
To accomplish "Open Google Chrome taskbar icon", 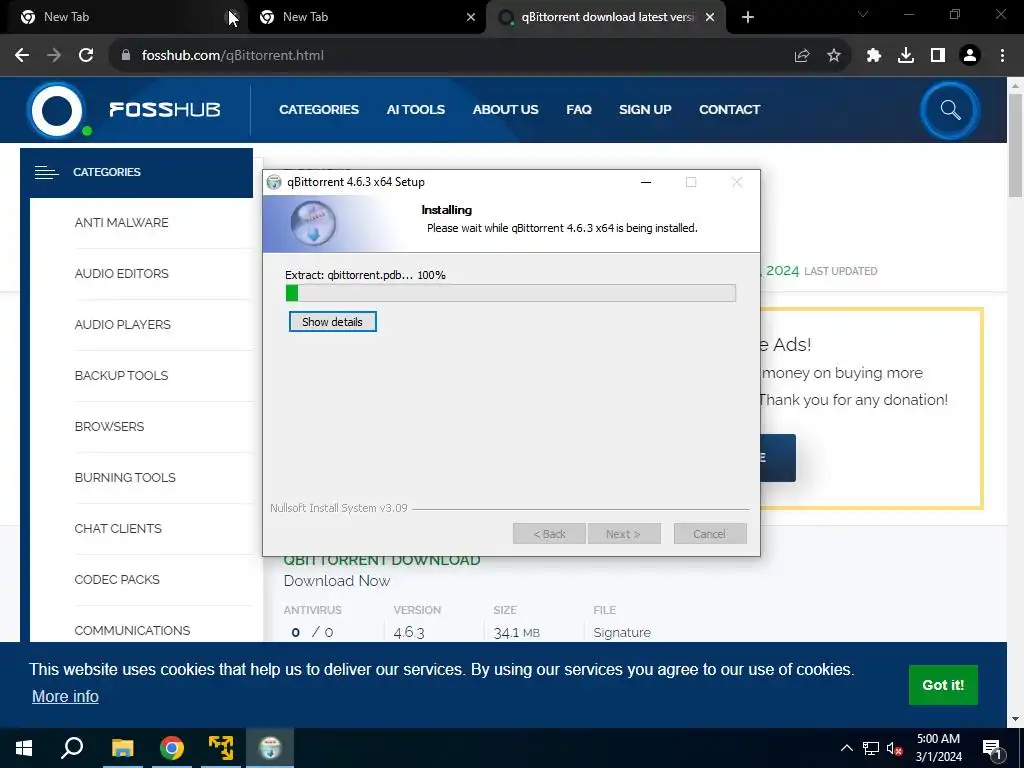I will (x=172, y=748).
